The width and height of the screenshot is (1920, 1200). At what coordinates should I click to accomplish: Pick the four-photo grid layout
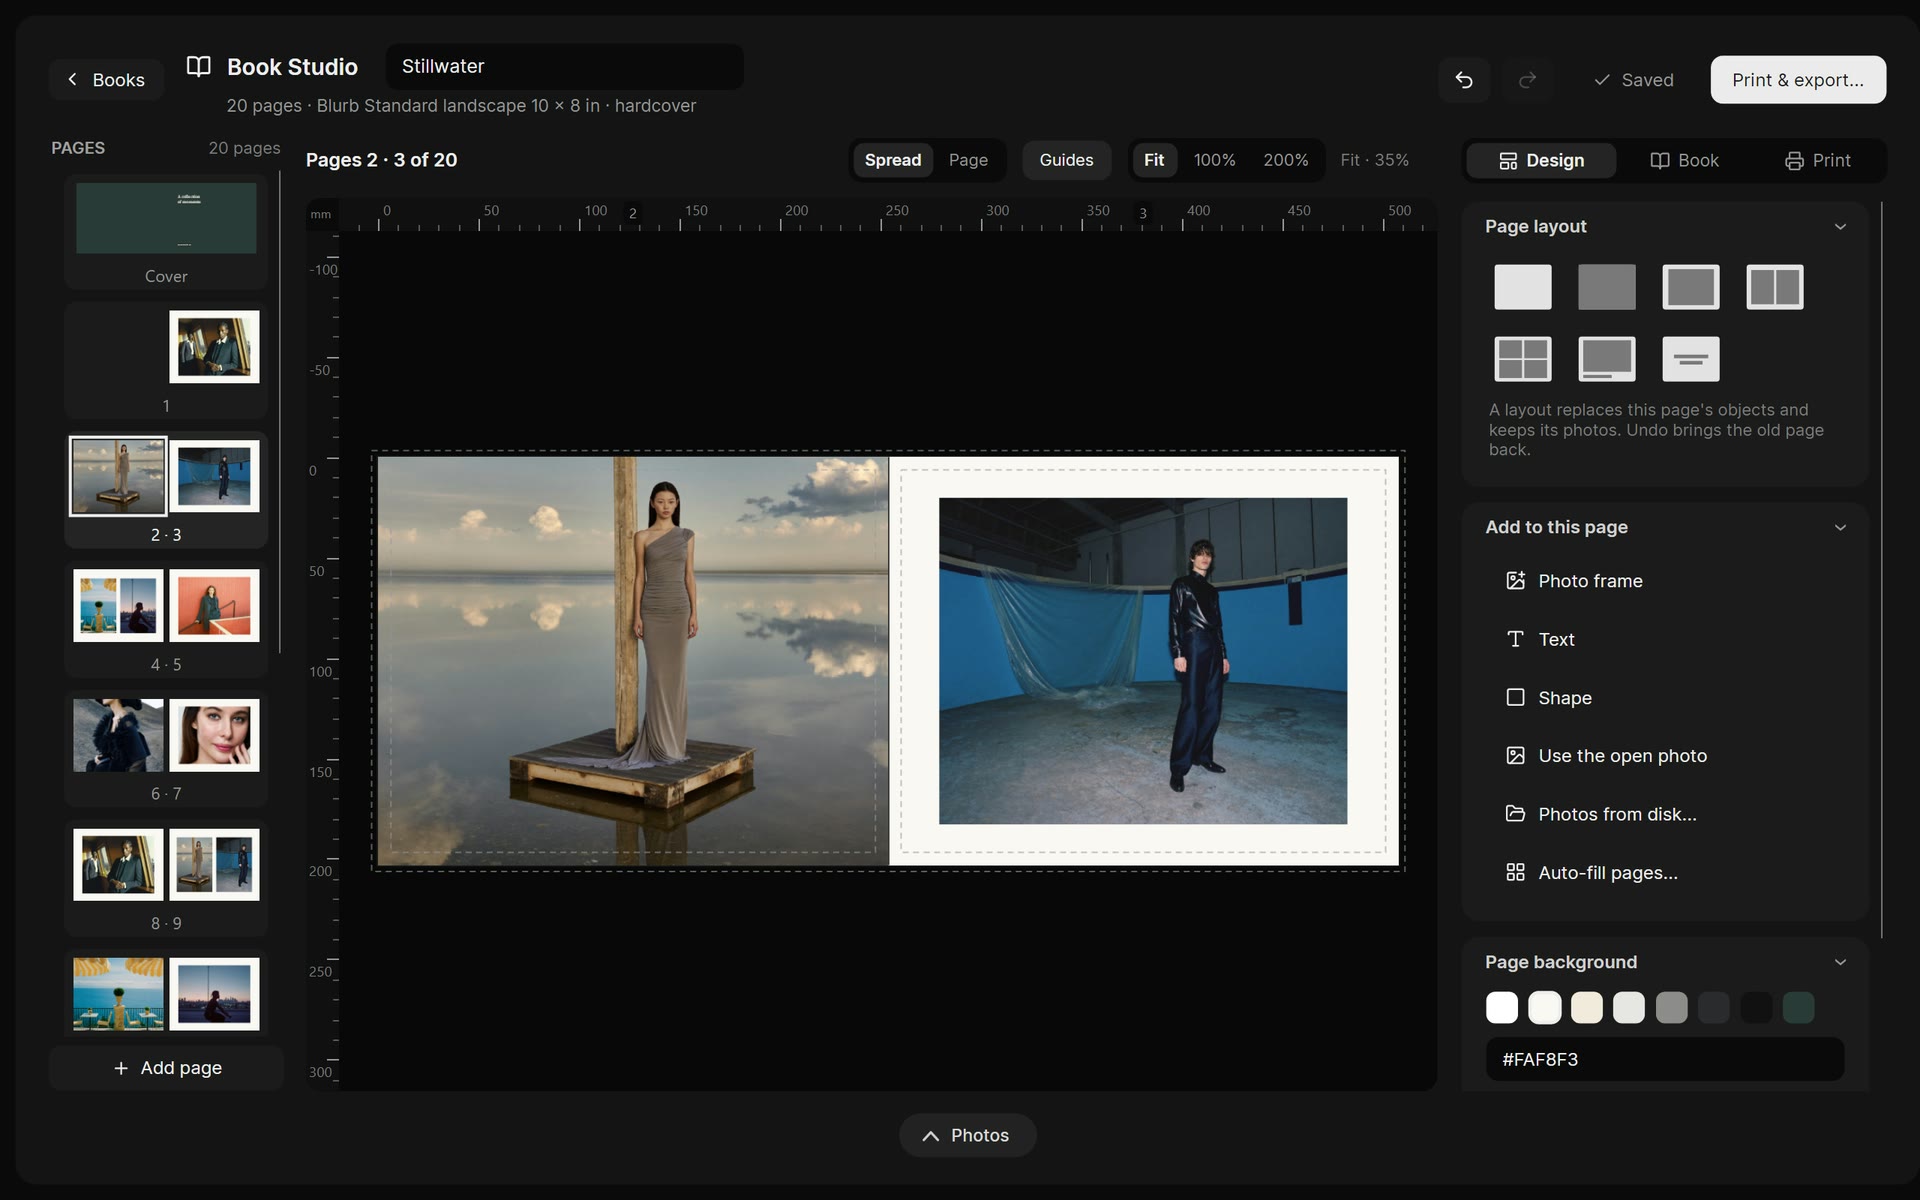click(x=1522, y=359)
